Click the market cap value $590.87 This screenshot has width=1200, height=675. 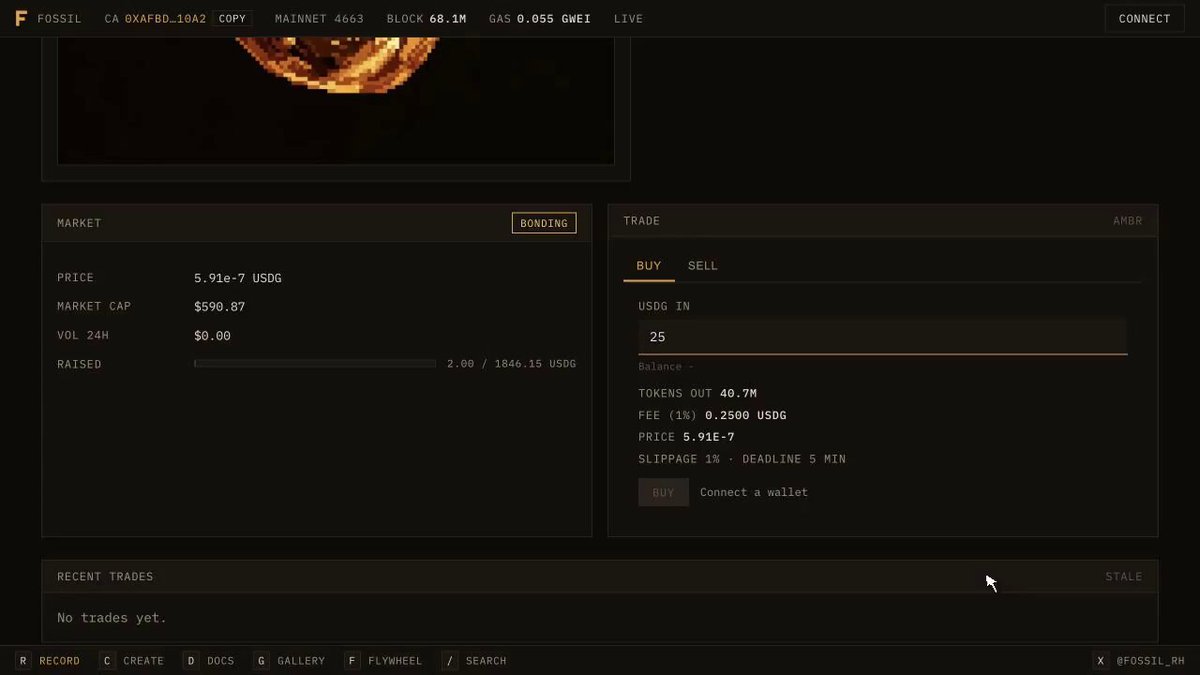[220, 307]
